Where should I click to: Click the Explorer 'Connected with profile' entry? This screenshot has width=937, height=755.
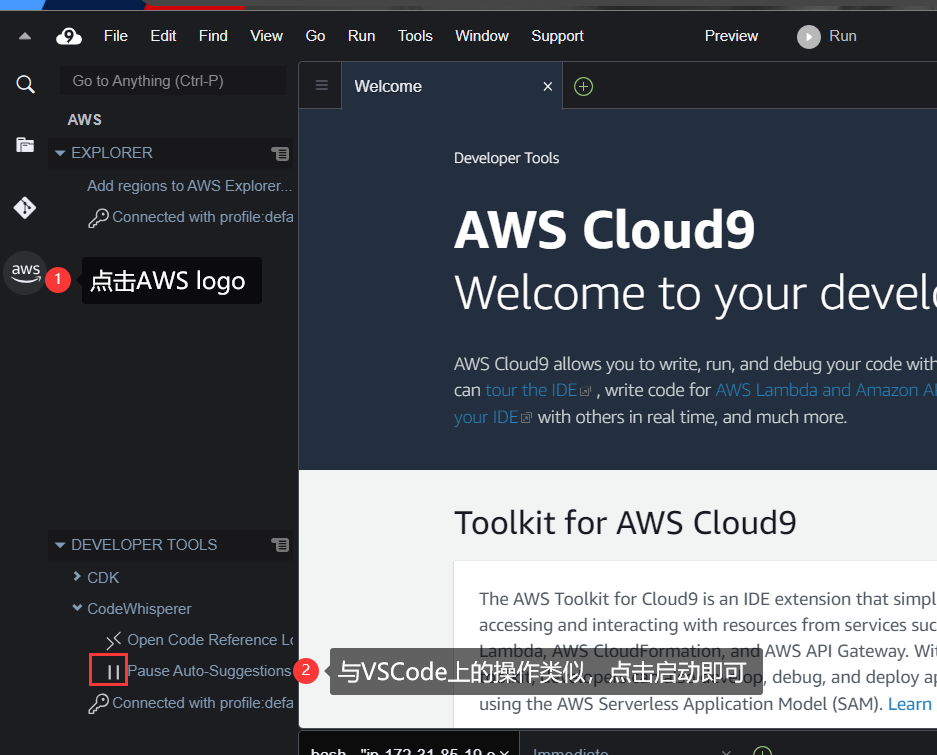tap(203, 217)
